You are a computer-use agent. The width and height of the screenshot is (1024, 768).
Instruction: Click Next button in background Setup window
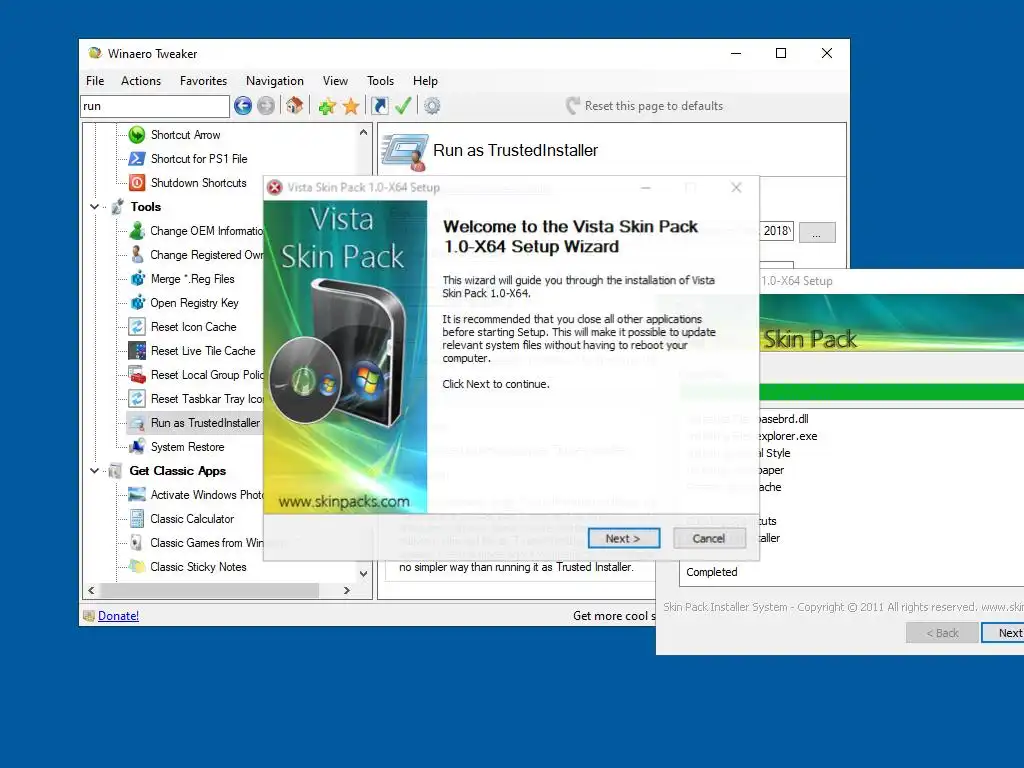(x=1003, y=633)
